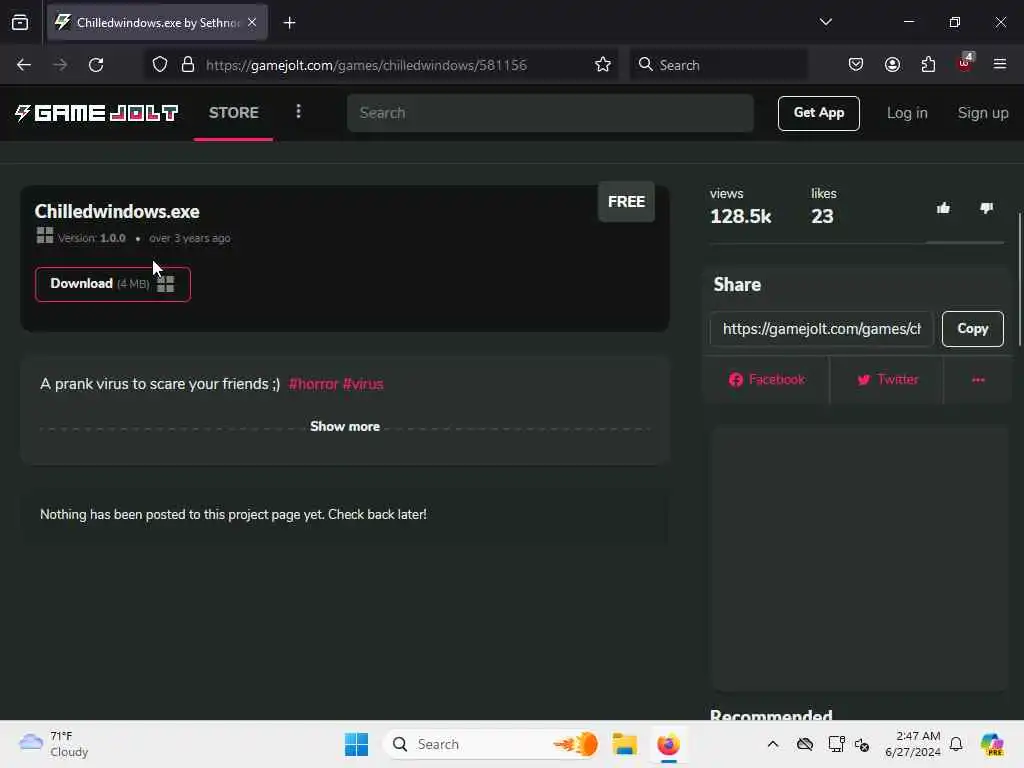Go back in browser history

point(24,65)
